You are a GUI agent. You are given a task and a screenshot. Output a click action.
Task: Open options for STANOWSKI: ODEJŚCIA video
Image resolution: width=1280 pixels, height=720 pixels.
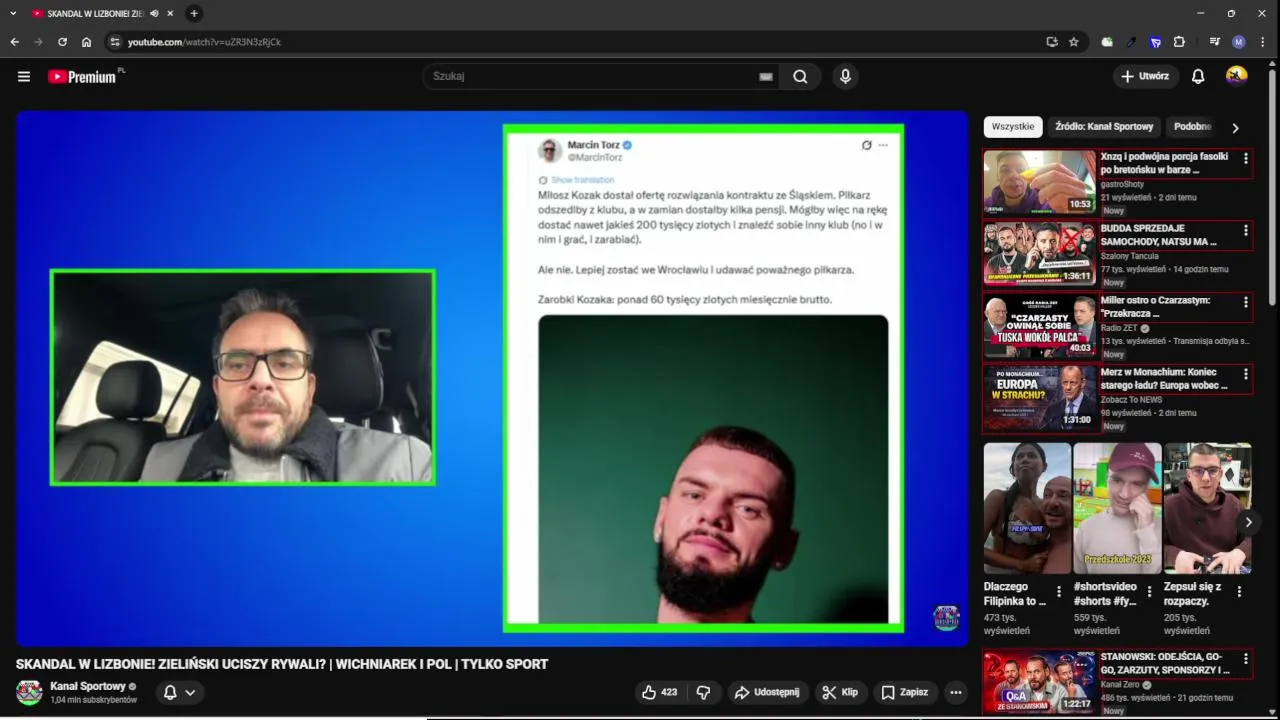tap(1245, 658)
